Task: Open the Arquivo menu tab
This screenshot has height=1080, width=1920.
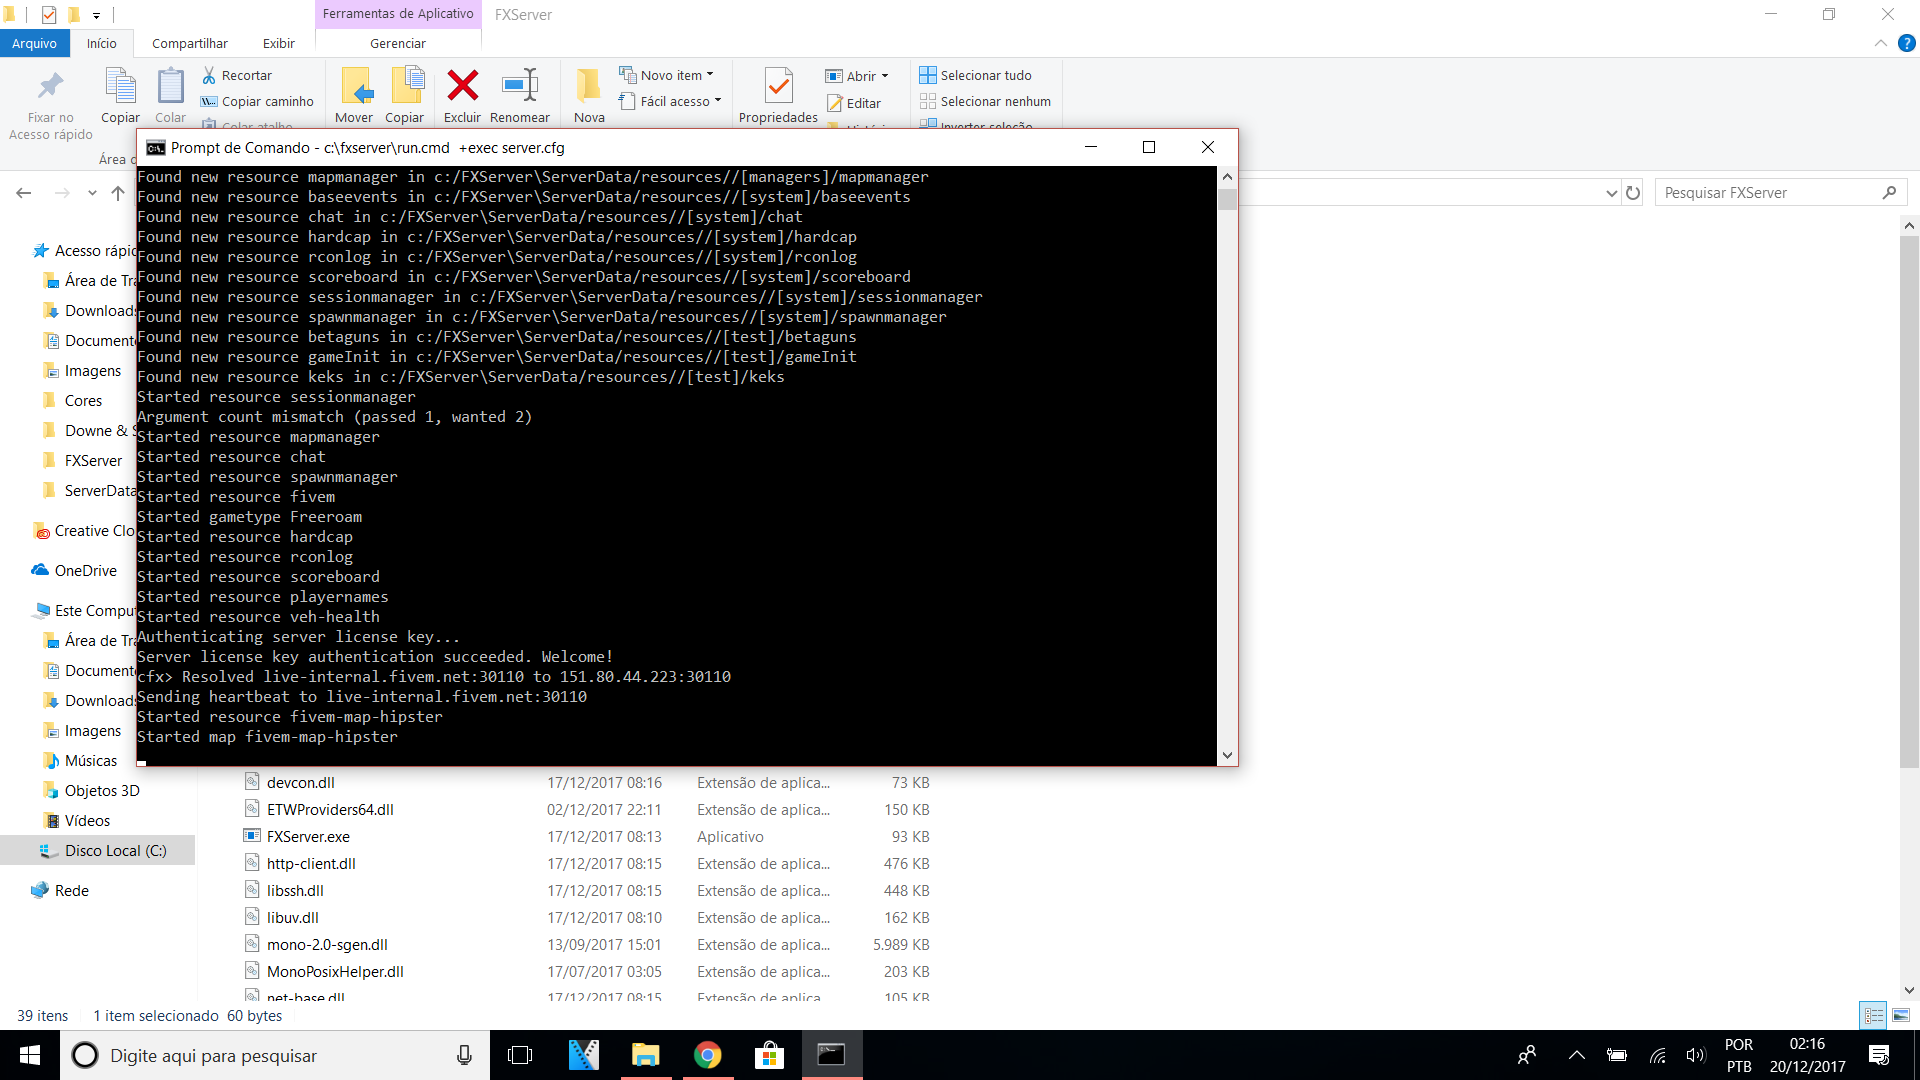Action: 34,43
